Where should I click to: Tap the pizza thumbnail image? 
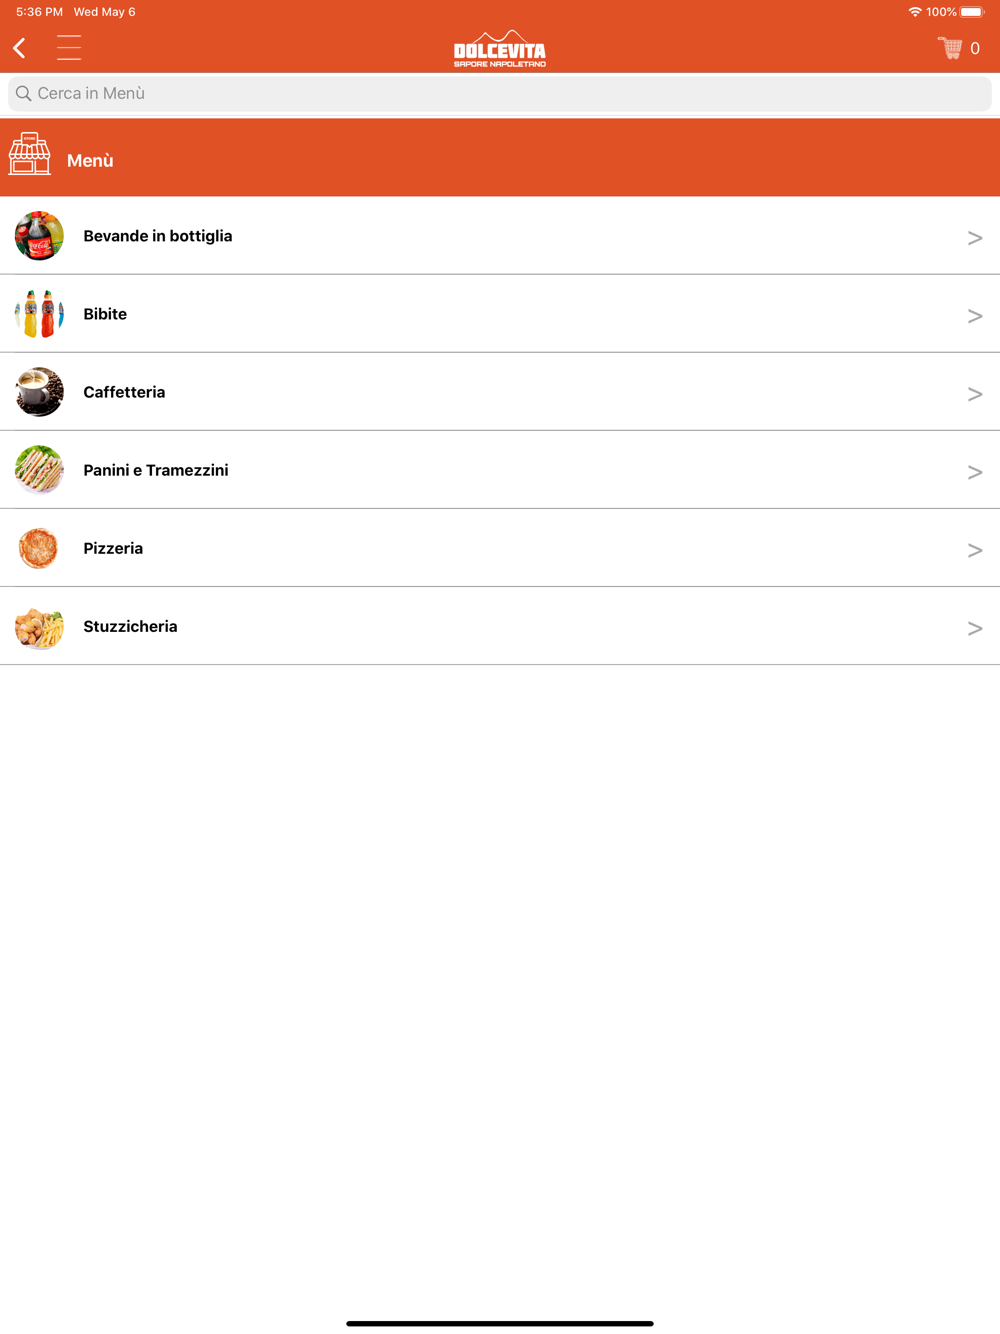coord(39,548)
